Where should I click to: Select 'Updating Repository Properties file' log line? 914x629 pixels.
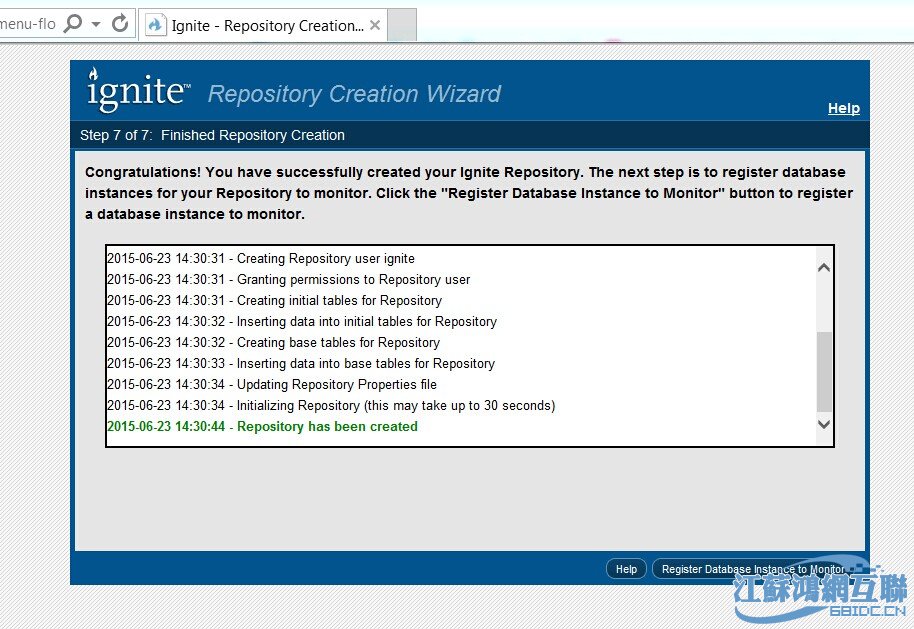(x=272, y=384)
